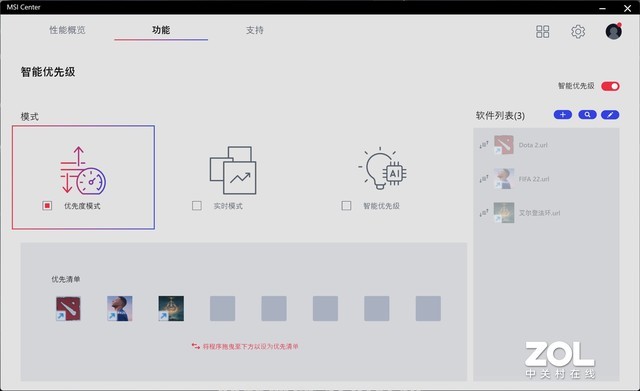Search software list with magnifier button
The image size is (640, 391).
tap(587, 115)
